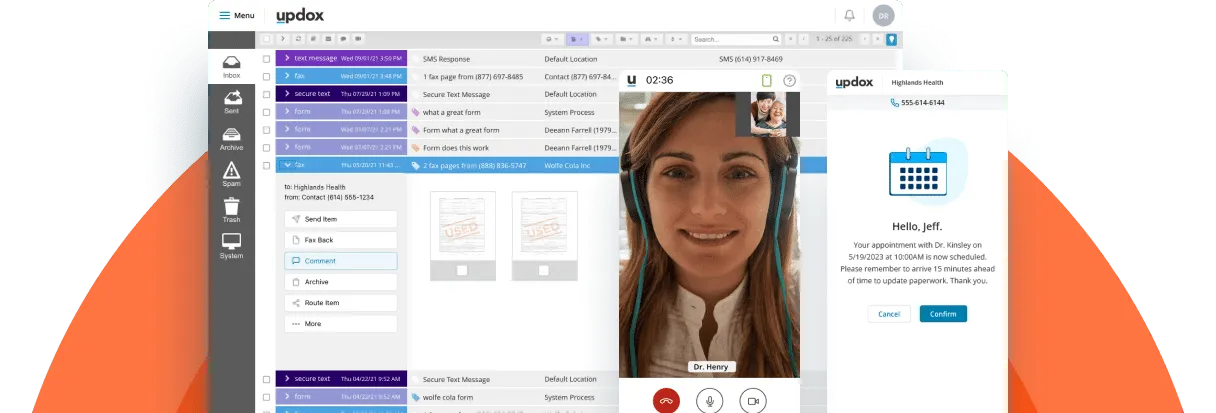
Task: Click the '2 fax pages from (888) 836-5747' subject
Action: pyautogui.click(x=474, y=165)
